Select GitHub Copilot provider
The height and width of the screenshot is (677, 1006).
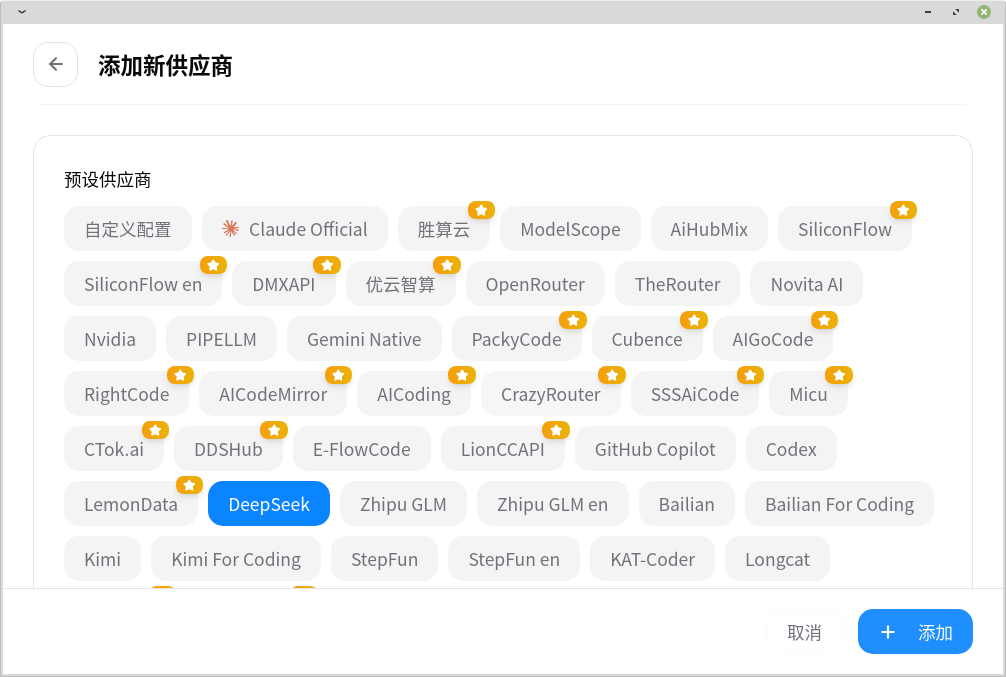click(655, 449)
